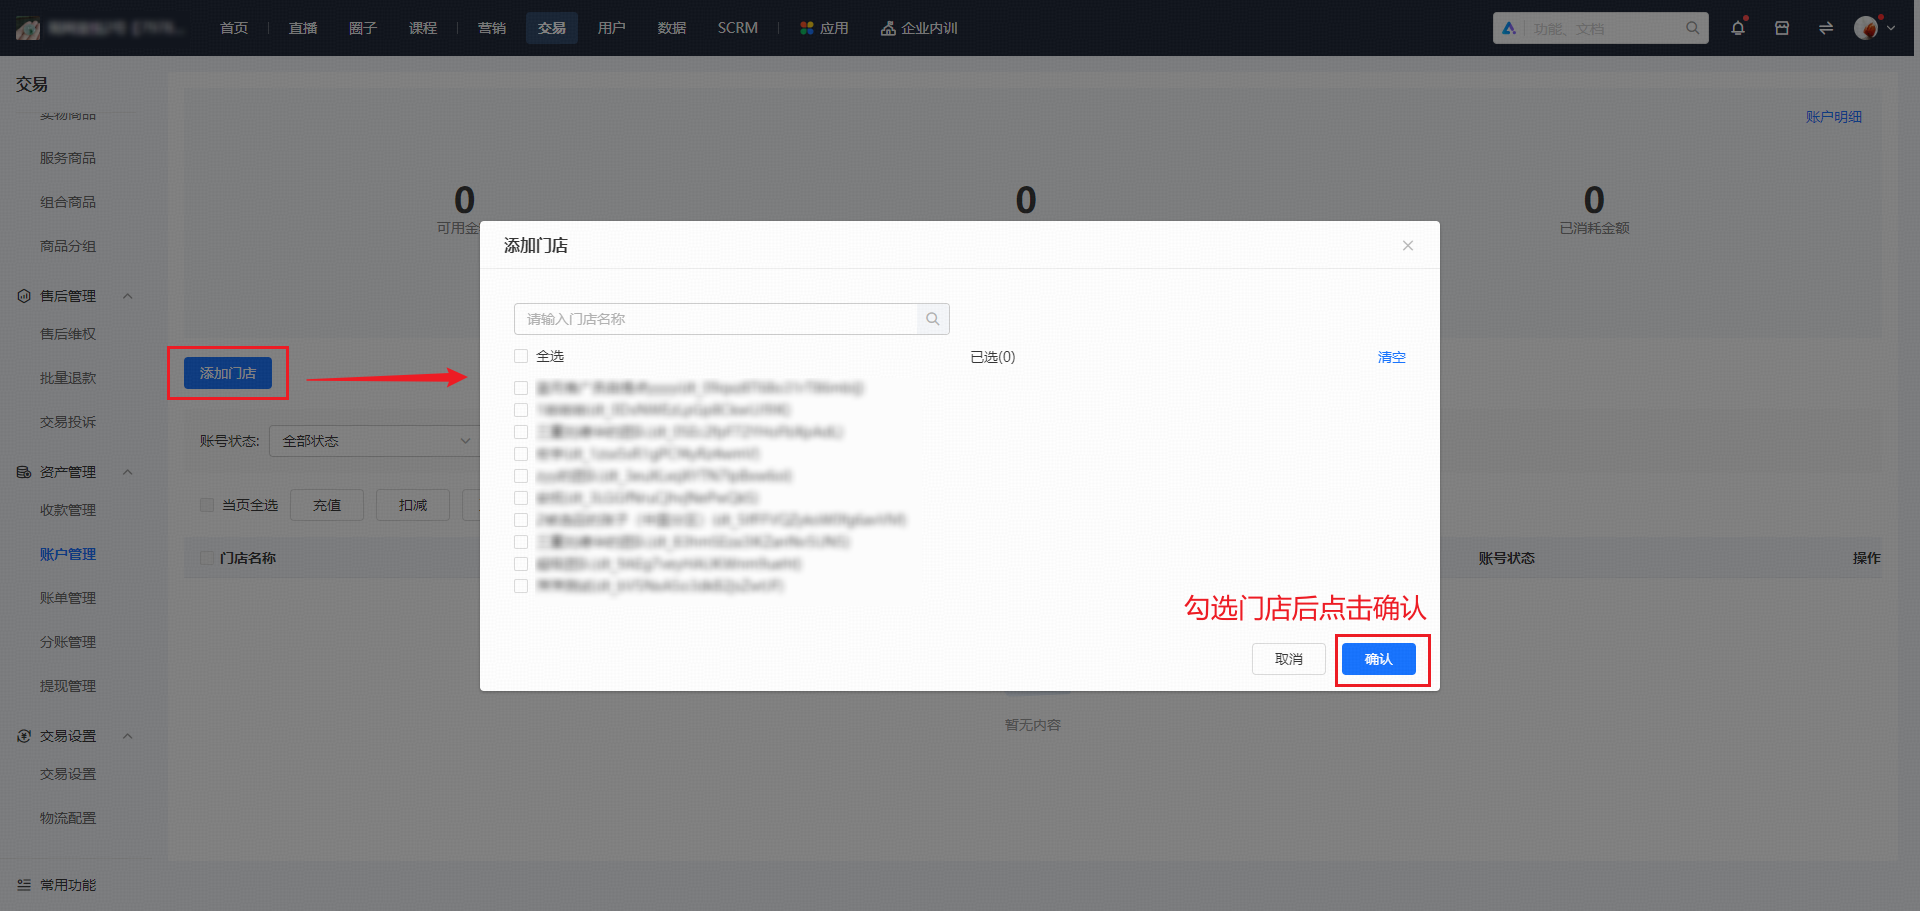Click the search magnifier in top search box

click(x=1692, y=28)
